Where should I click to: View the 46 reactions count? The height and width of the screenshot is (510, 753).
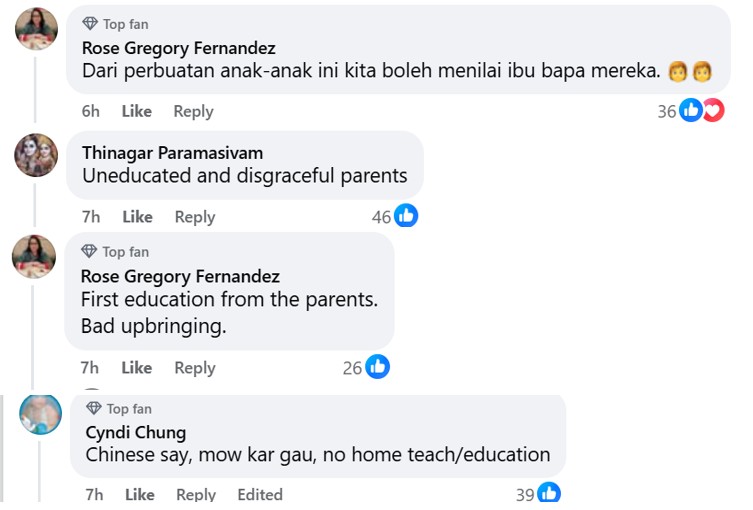[381, 217]
